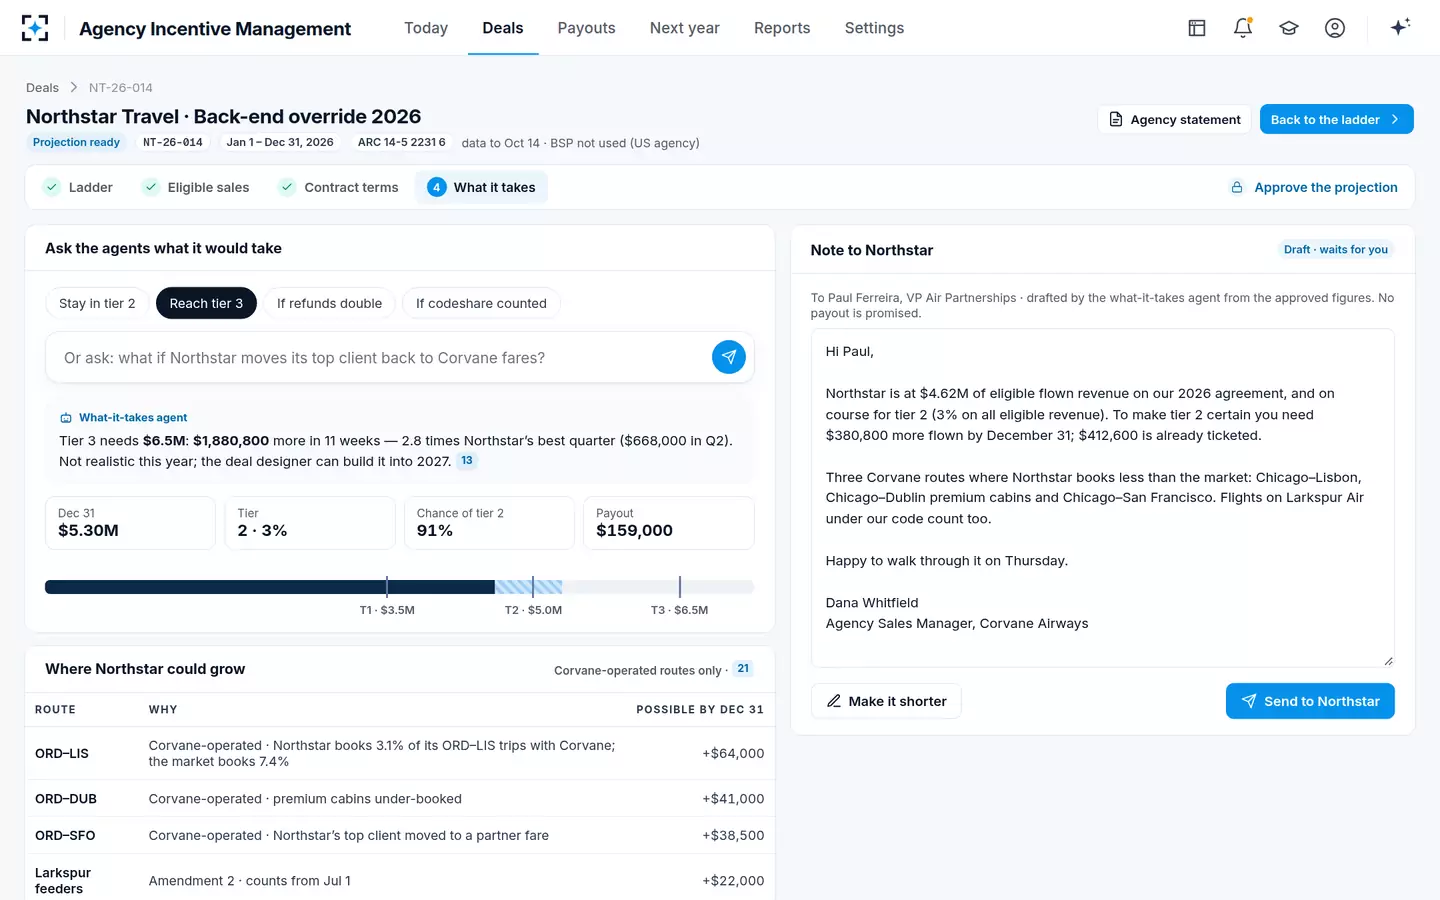Click the Agency statement button
Image resolution: width=1440 pixels, height=900 pixels.
click(1174, 119)
